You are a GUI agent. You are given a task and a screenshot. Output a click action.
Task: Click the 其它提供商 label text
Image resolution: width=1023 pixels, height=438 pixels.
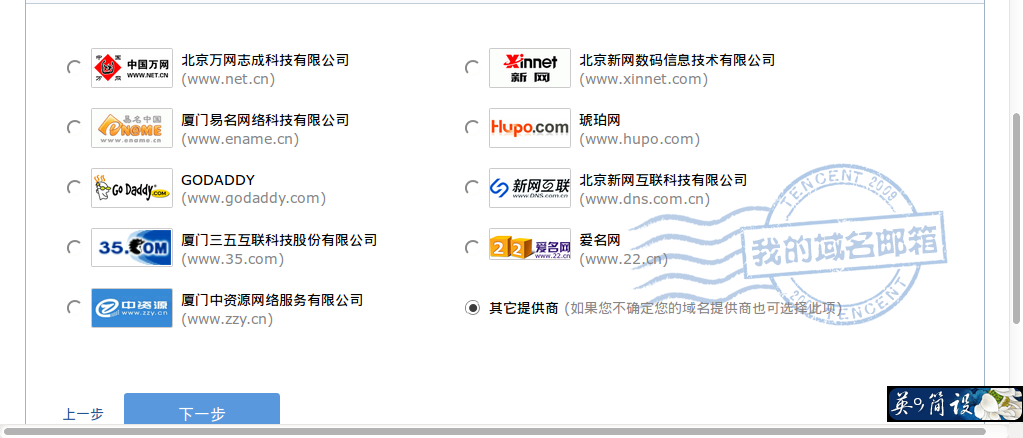pos(524,308)
